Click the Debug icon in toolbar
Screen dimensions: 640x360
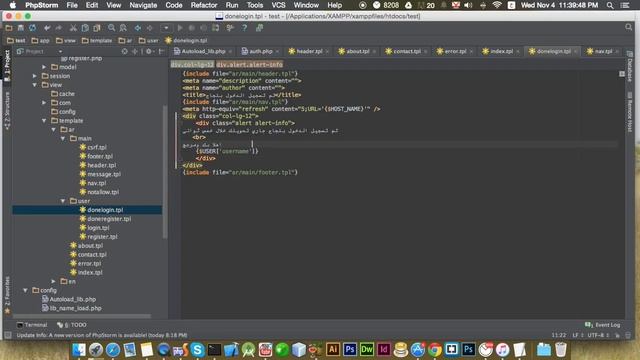pyautogui.click(x=191, y=28)
